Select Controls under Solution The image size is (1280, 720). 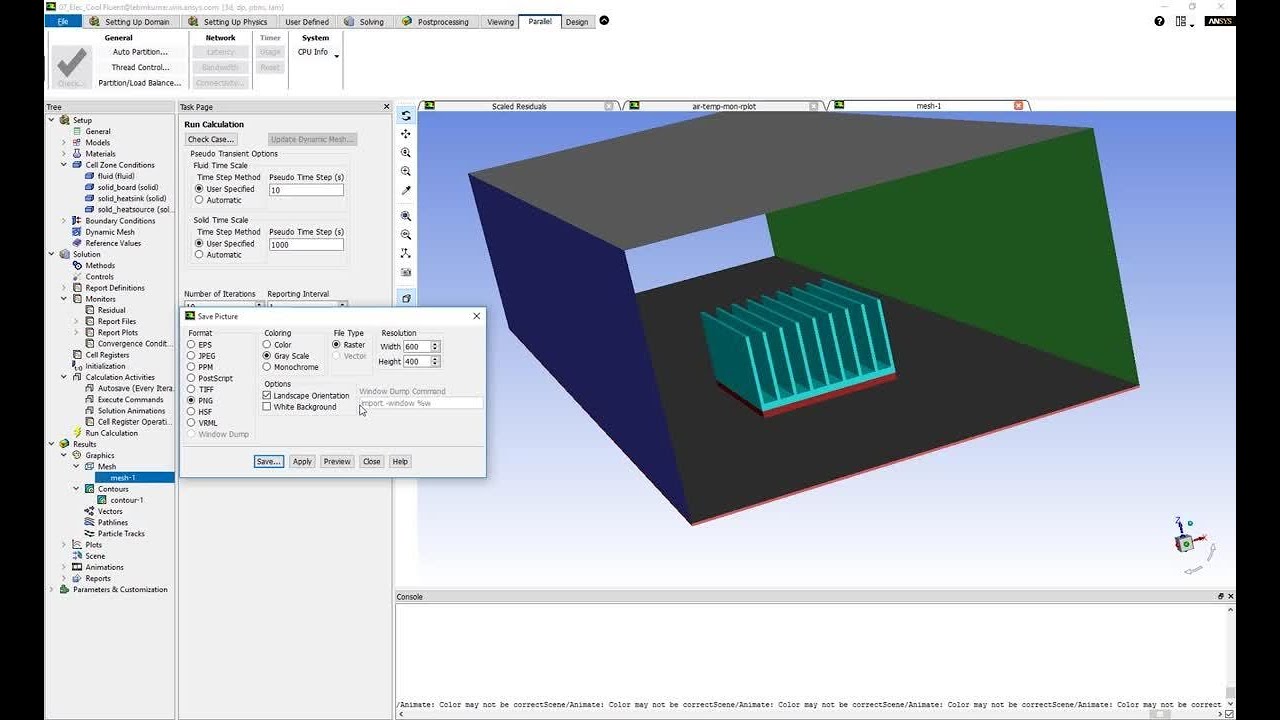coord(100,277)
